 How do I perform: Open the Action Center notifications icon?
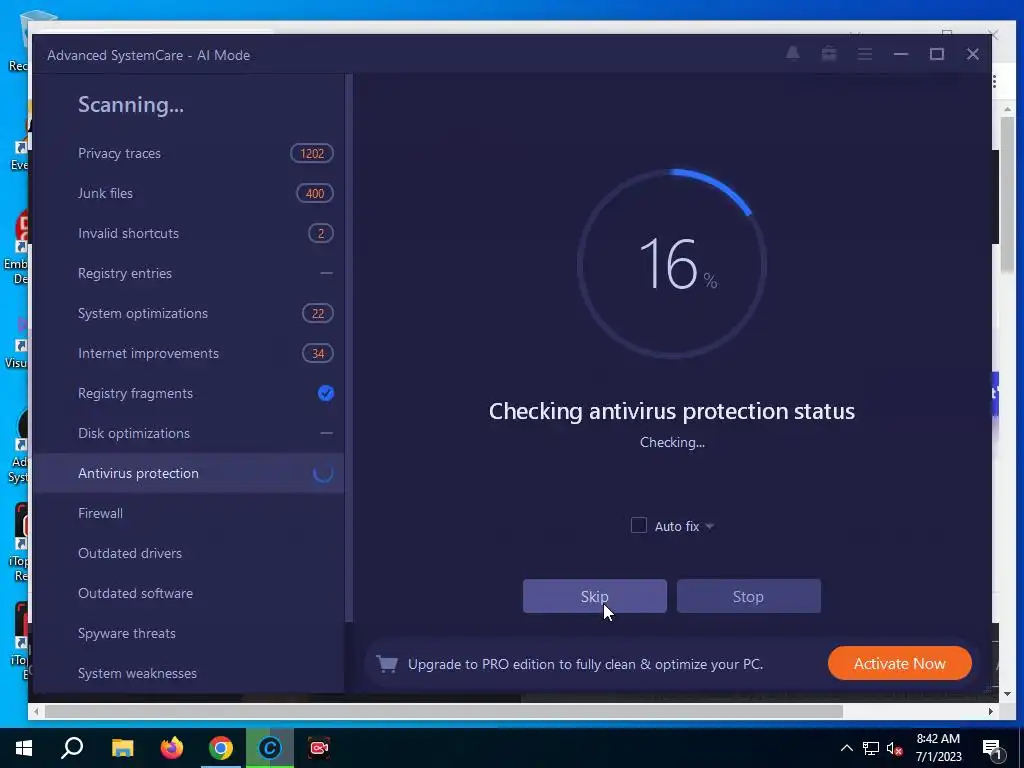[993, 748]
